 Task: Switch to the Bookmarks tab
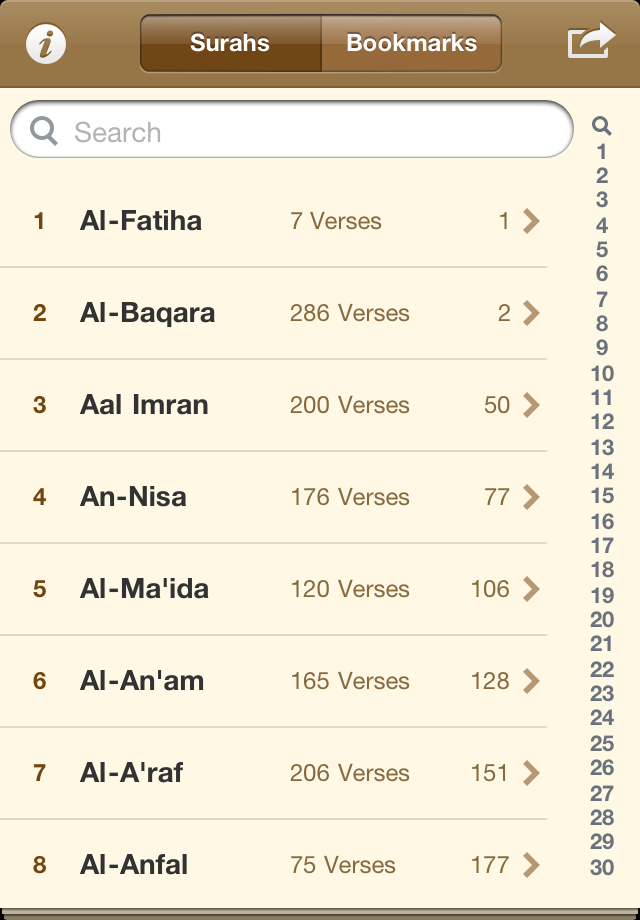(411, 44)
